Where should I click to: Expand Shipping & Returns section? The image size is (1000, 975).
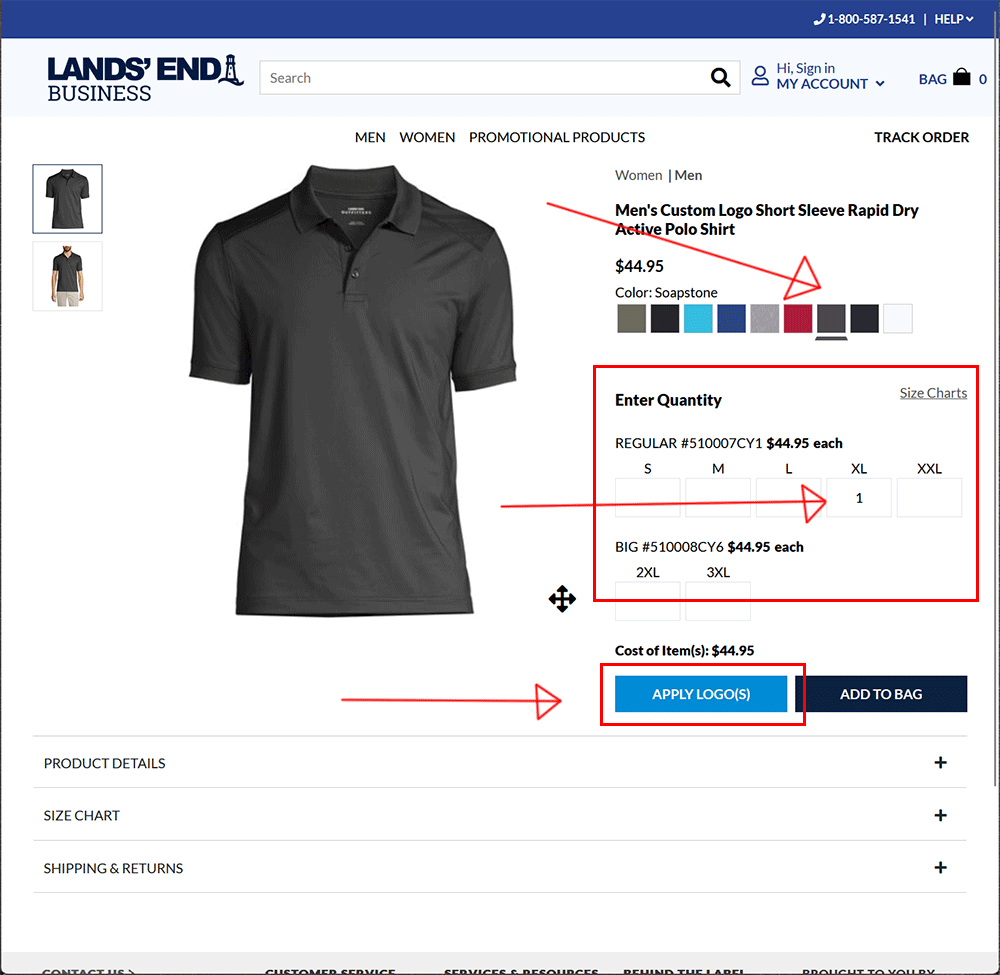click(x=500, y=867)
